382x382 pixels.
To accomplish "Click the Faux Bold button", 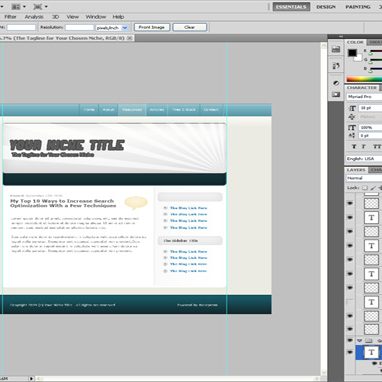I will 354,146.
